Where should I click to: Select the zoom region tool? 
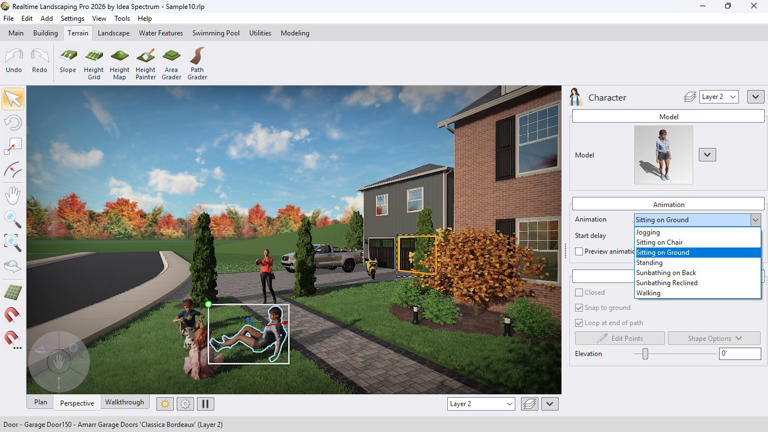(x=13, y=242)
